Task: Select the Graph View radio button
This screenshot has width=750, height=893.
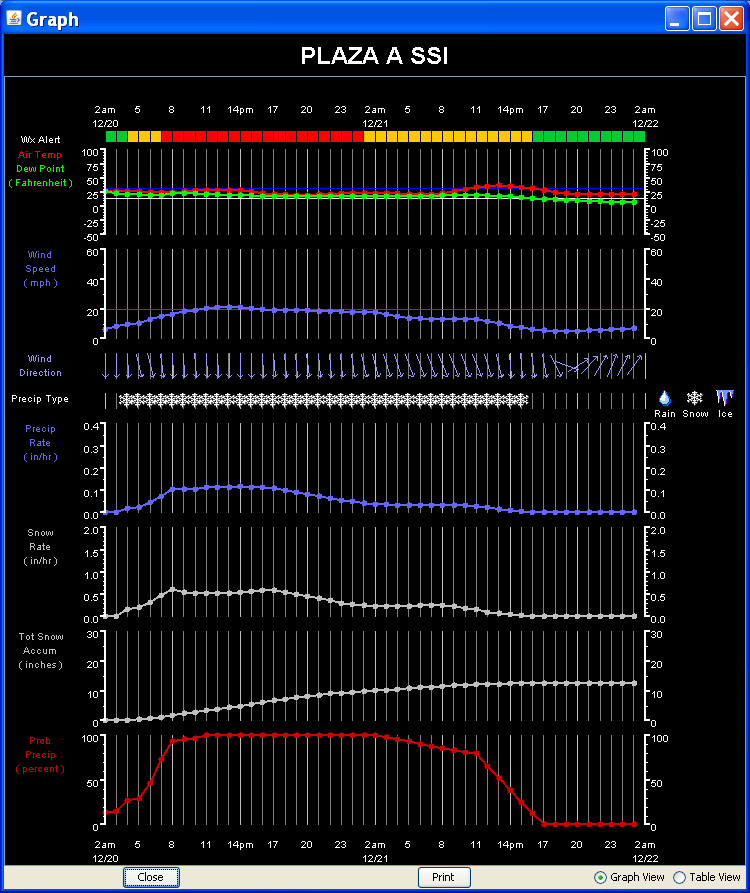Action: coord(600,877)
